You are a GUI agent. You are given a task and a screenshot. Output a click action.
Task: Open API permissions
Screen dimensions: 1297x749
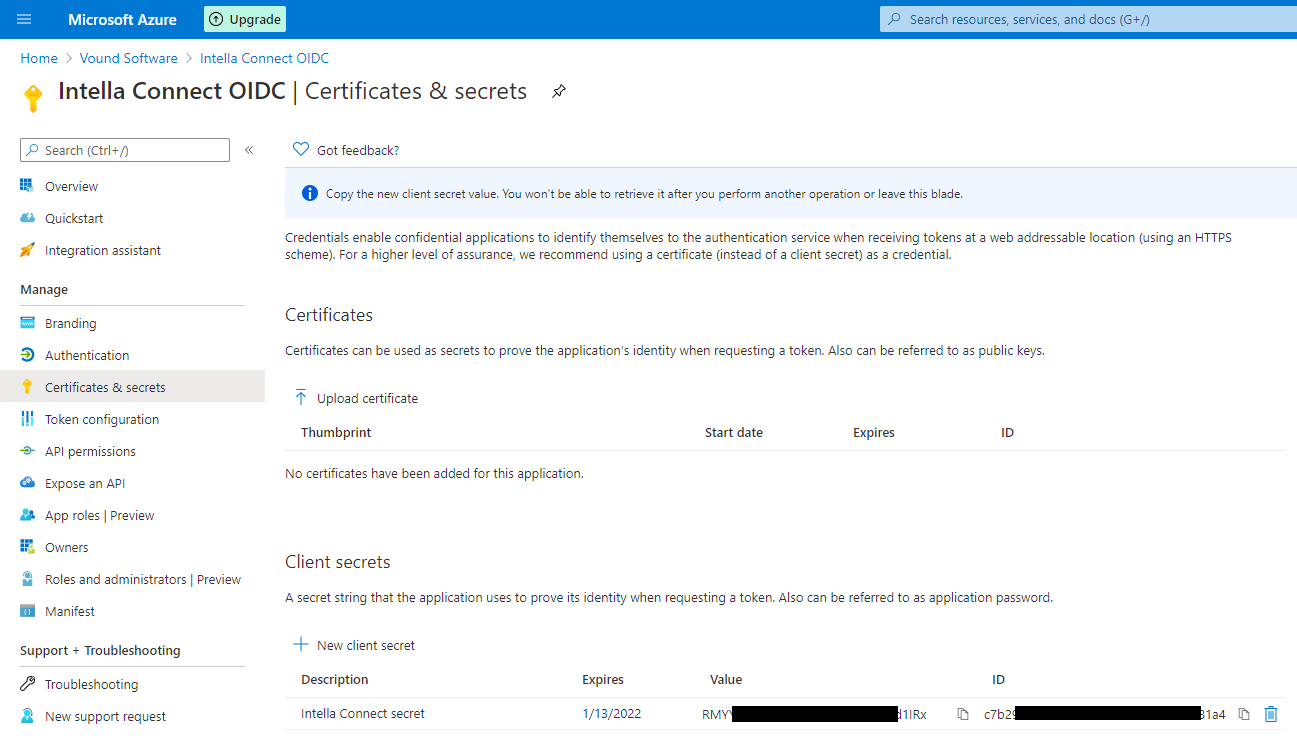92,450
